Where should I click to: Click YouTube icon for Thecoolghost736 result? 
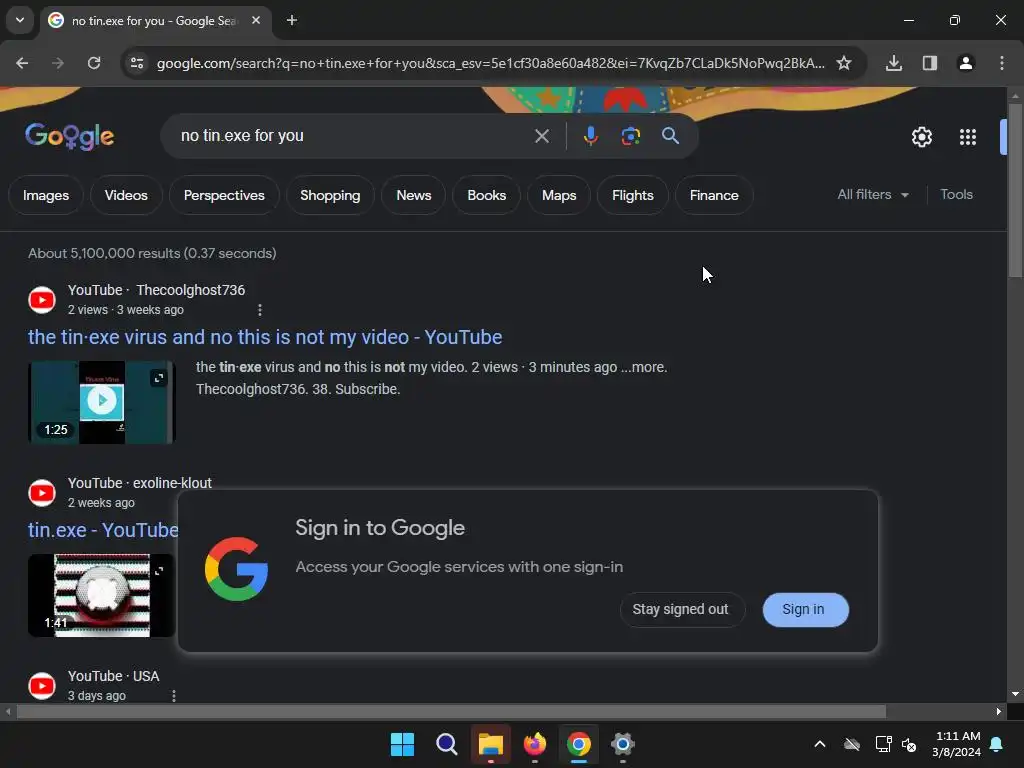(x=42, y=300)
